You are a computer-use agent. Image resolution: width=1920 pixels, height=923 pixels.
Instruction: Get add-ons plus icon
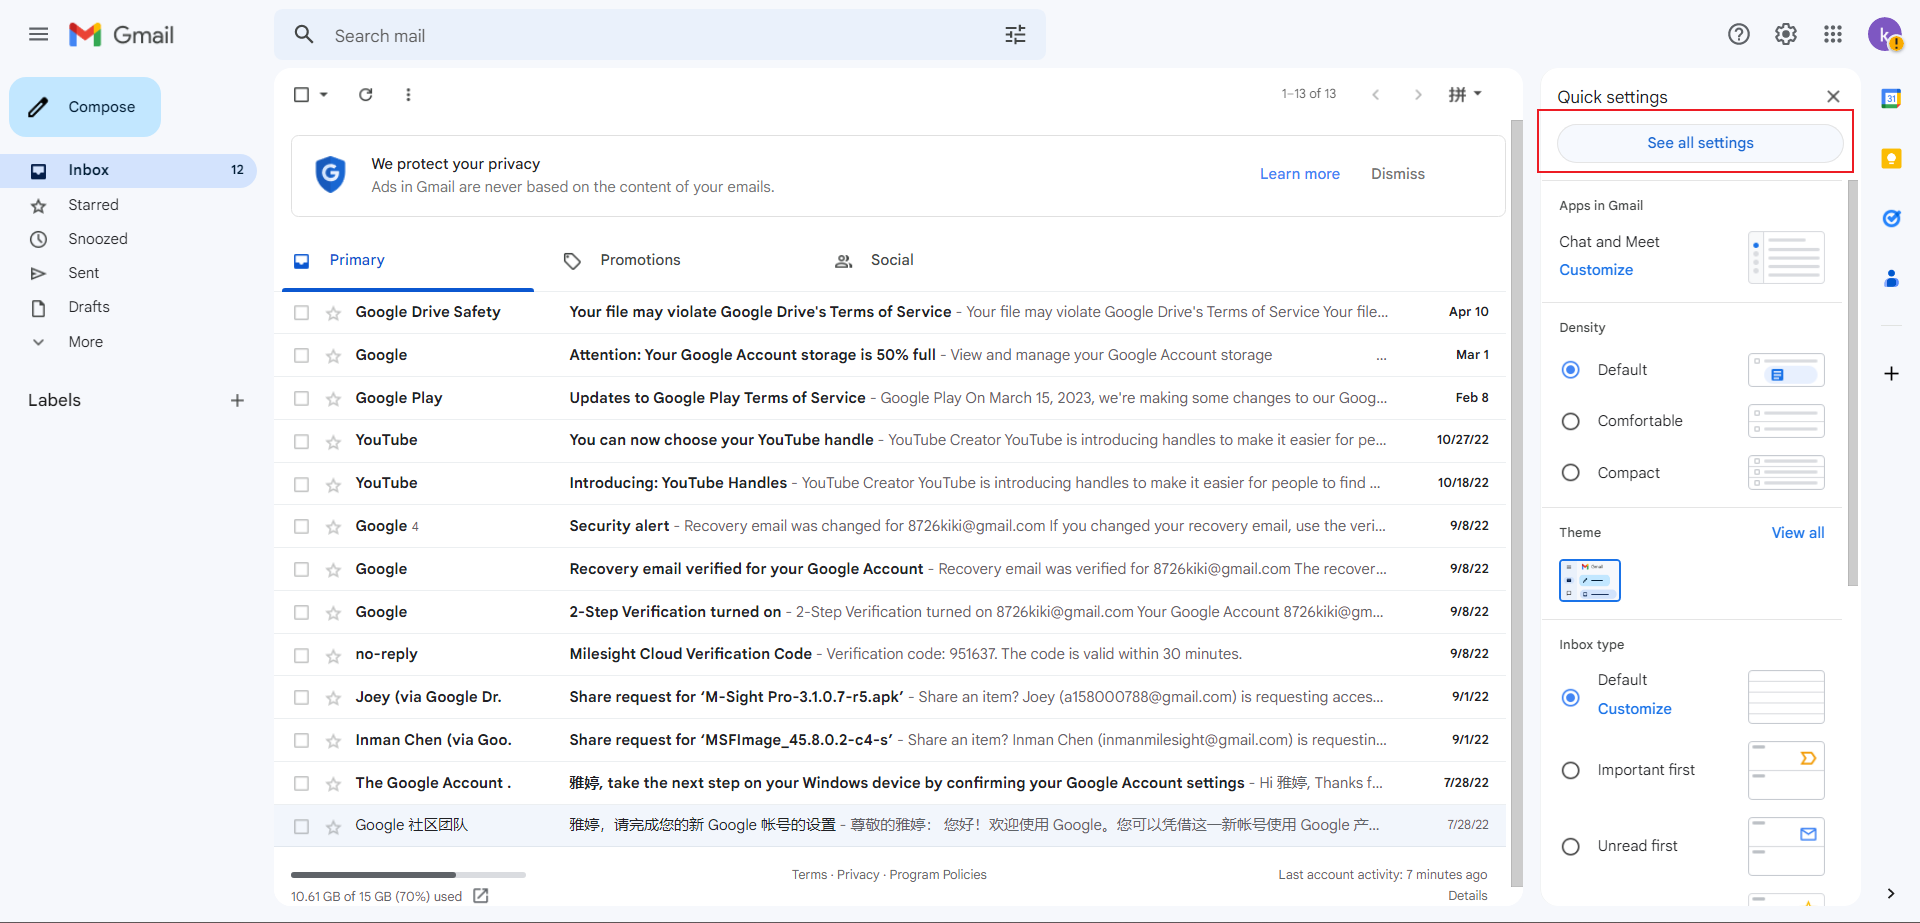coord(1891,374)
